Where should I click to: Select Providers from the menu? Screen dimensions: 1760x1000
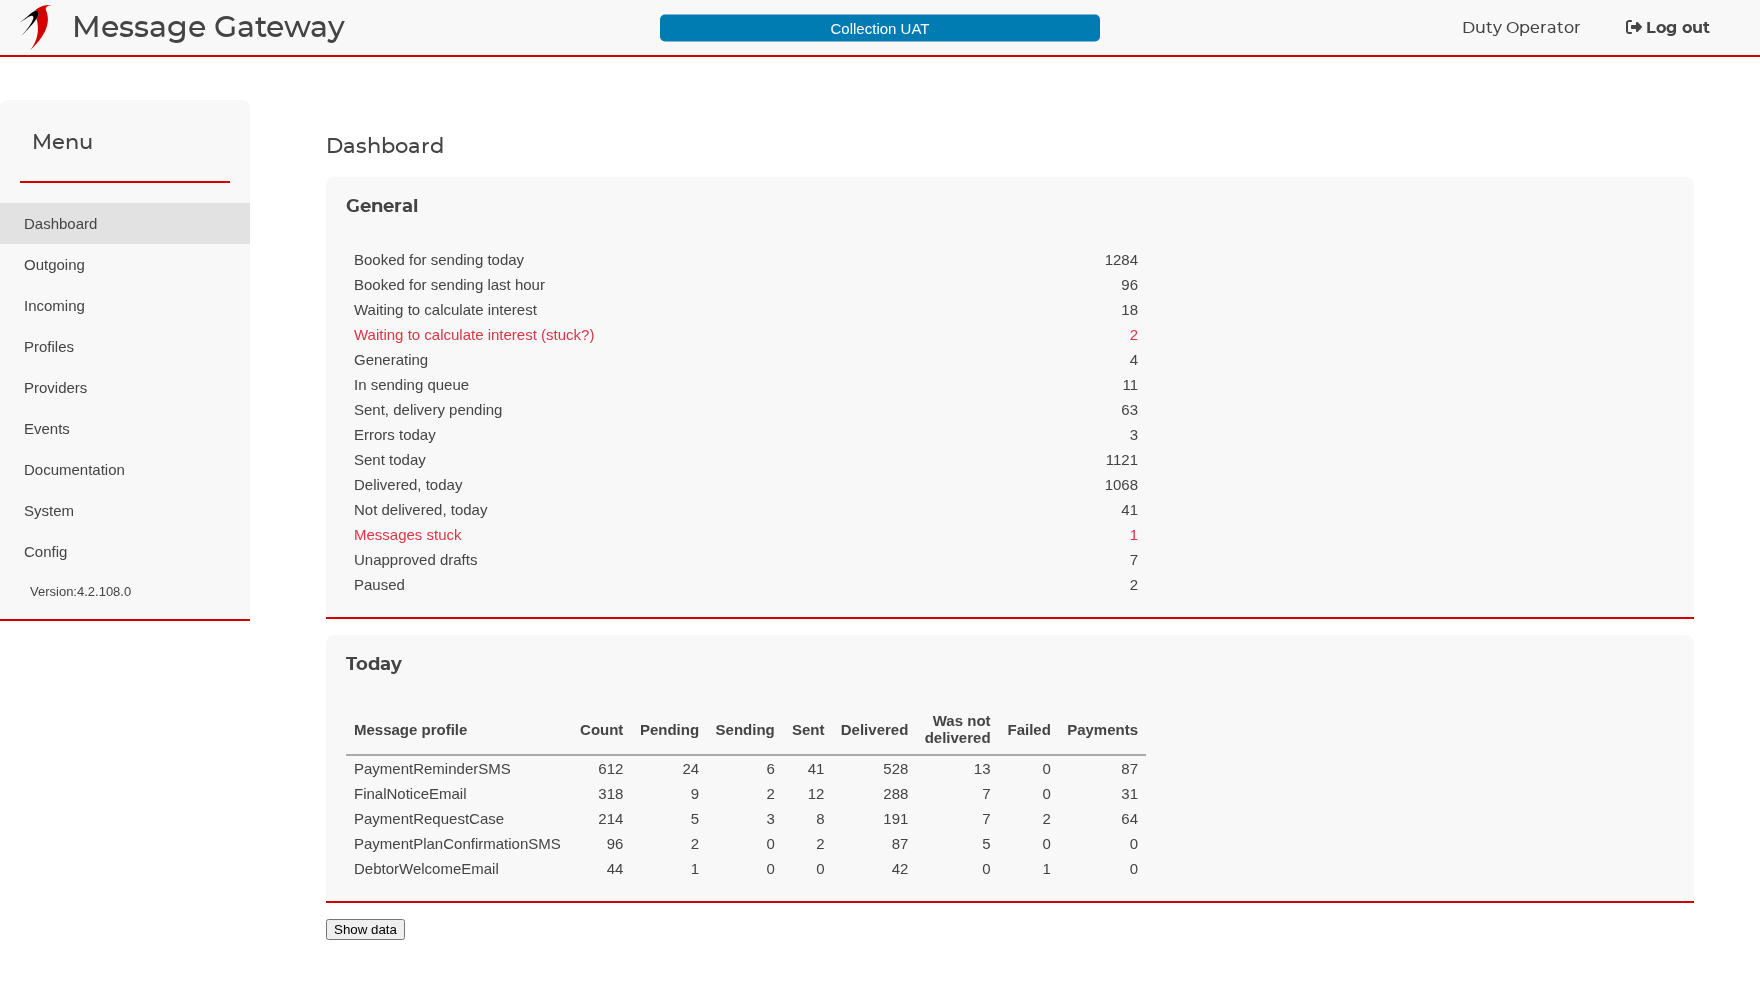[x=125, y=388]
